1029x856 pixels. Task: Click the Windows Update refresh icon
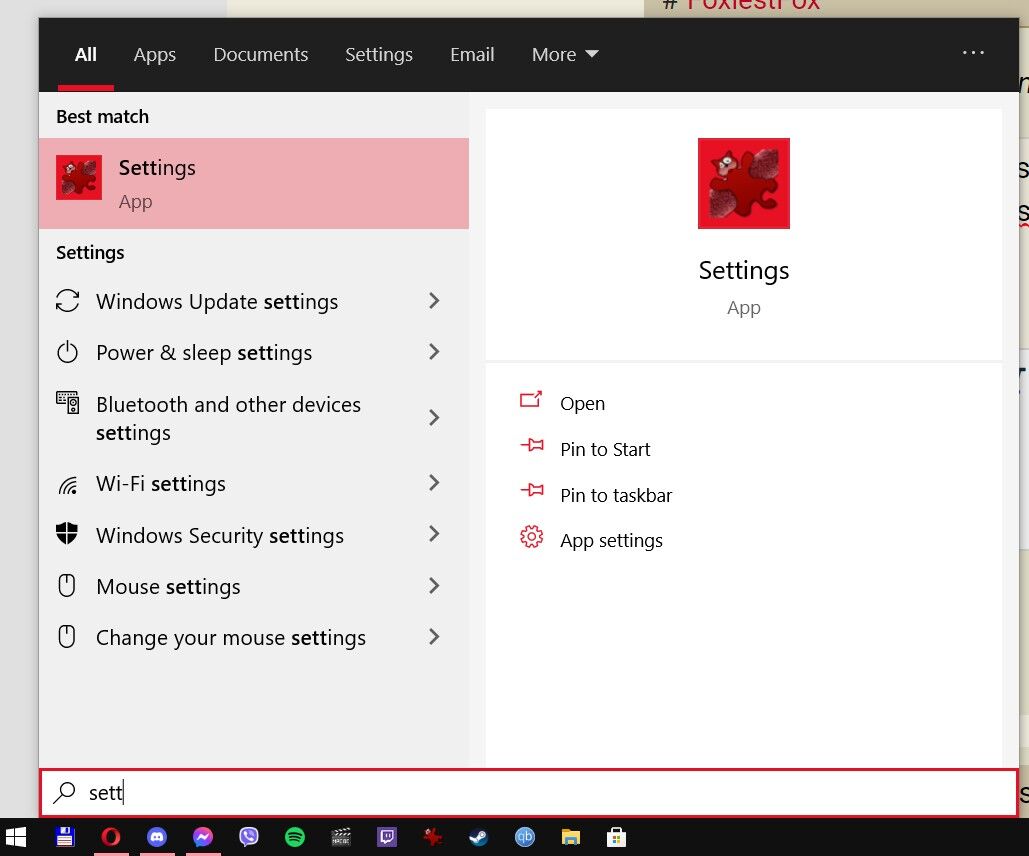click(68, 301)
